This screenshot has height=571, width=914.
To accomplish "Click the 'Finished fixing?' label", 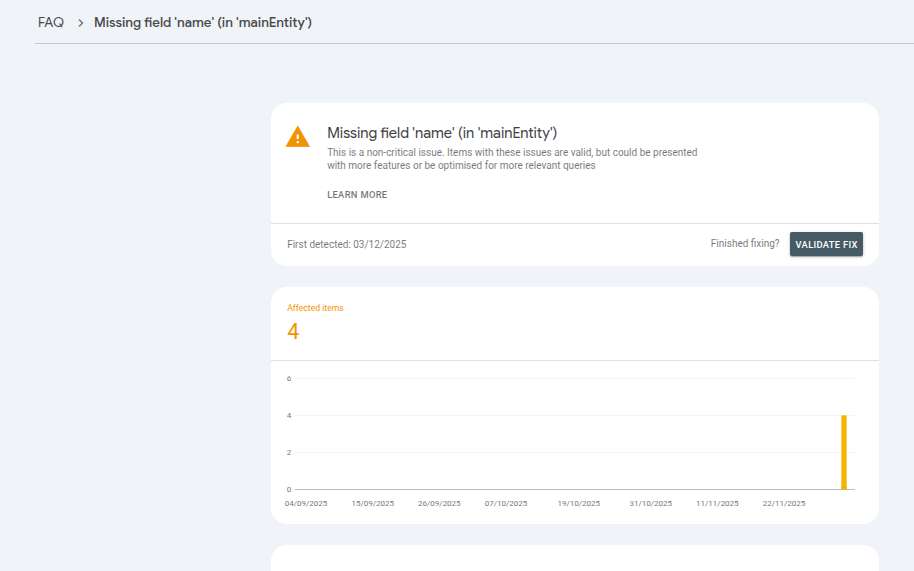I will click(x=744, y=243).
